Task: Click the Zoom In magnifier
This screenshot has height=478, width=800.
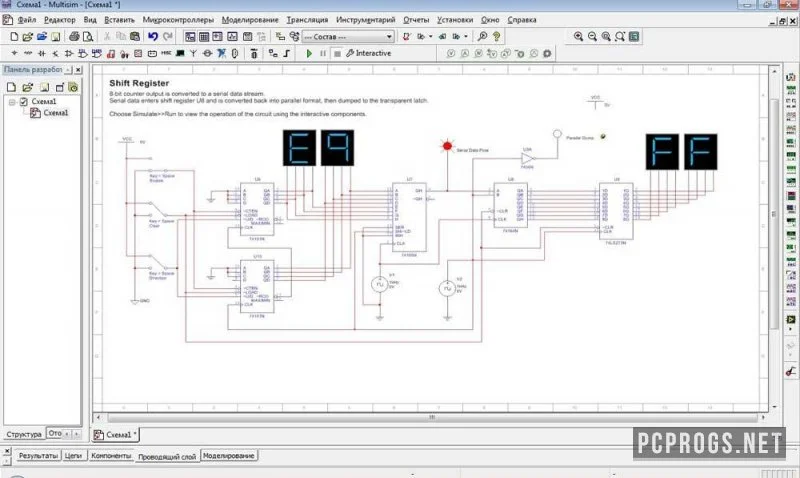Action: (x=578, y=37)
